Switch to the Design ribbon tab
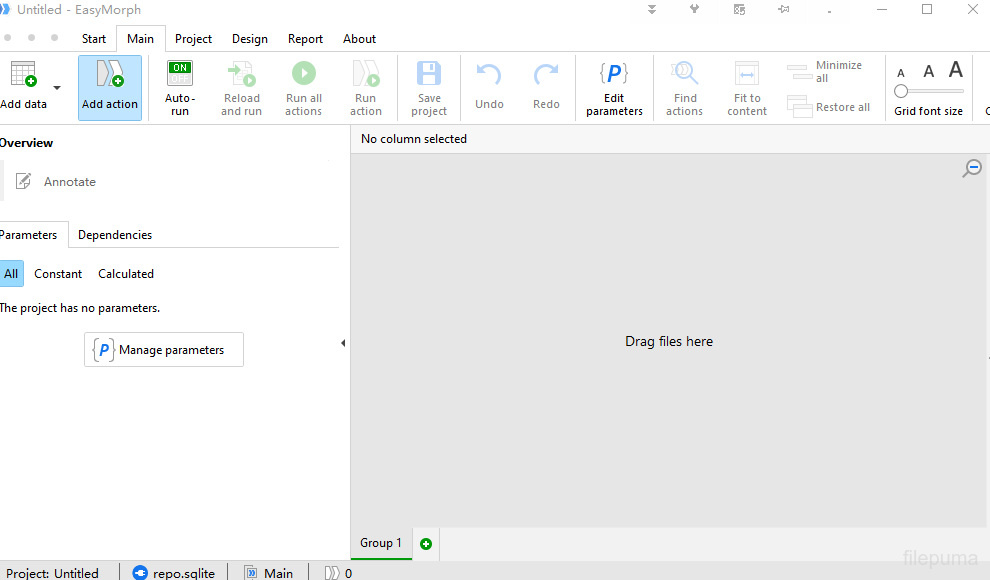The height and width of the screenshot is (580, 990). [250, 39]
